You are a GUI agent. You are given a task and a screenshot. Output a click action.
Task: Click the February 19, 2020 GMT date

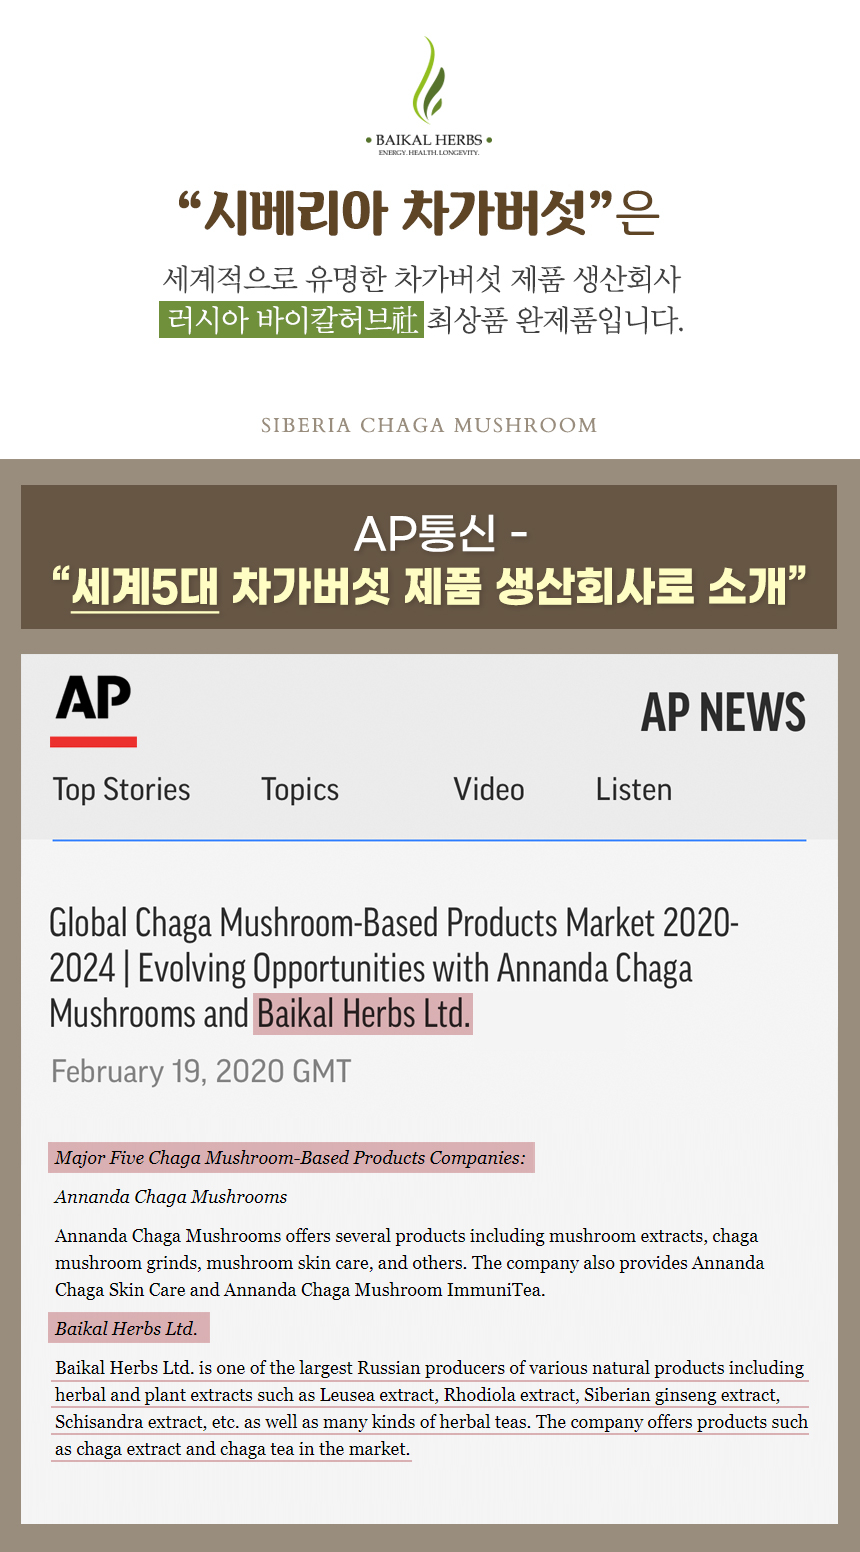click(201, 1071)
